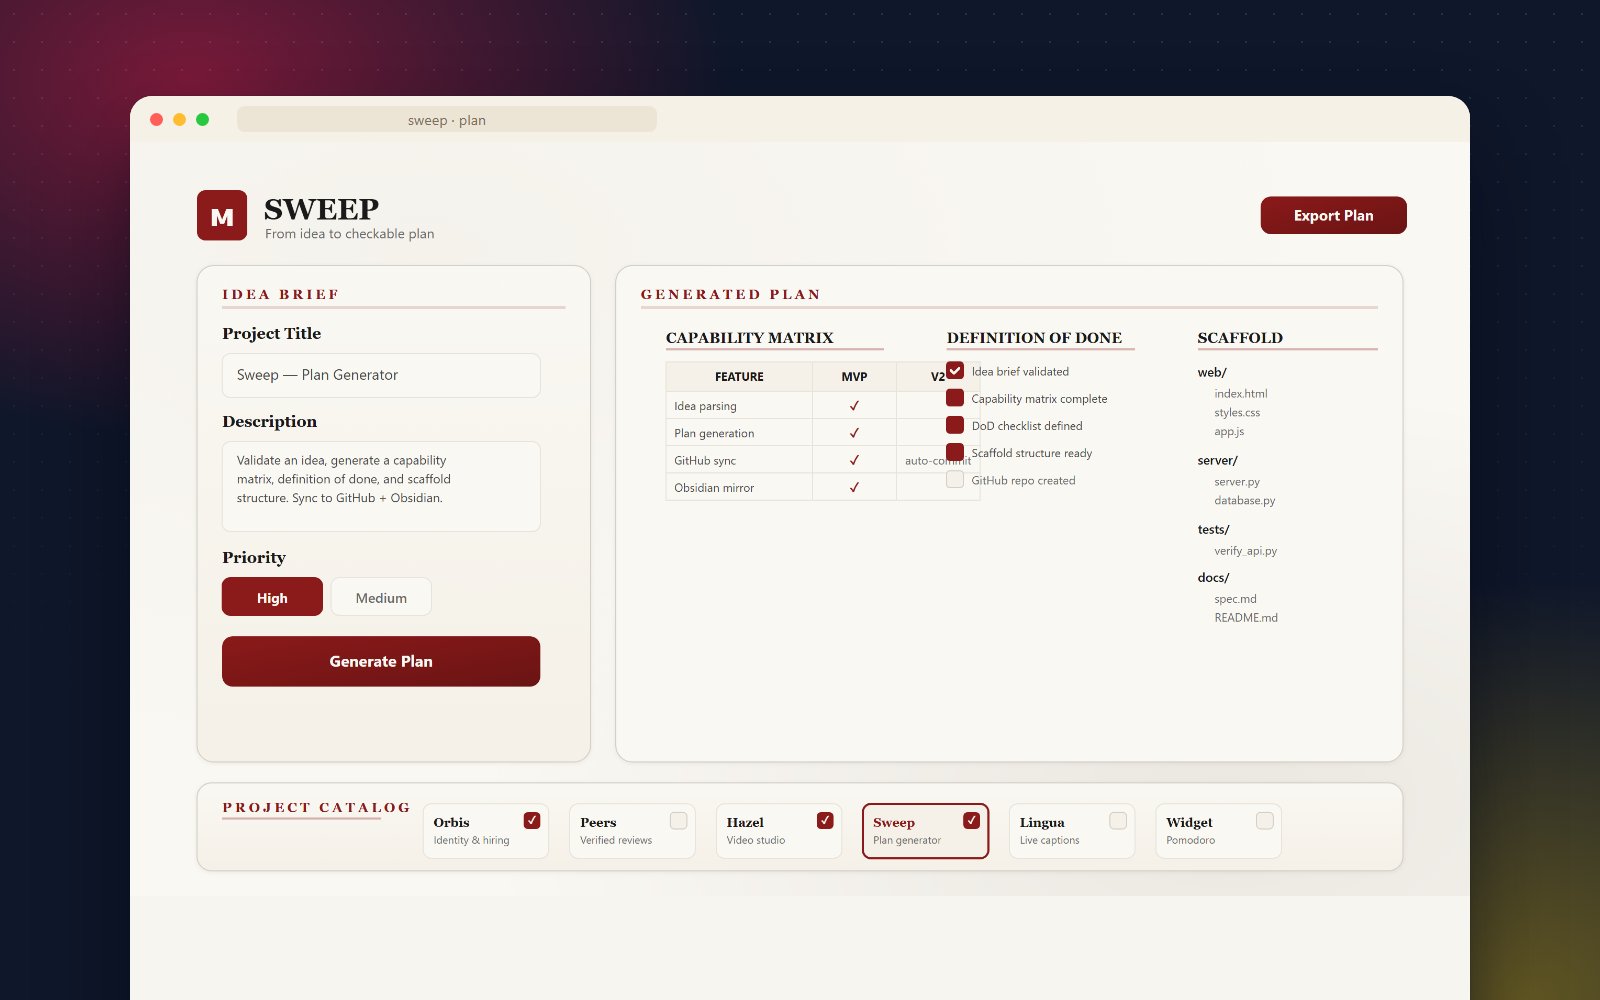This screenshot has height=1000, width=1600.
Task: Click the green maximize window button
Action: pos(202,120)
